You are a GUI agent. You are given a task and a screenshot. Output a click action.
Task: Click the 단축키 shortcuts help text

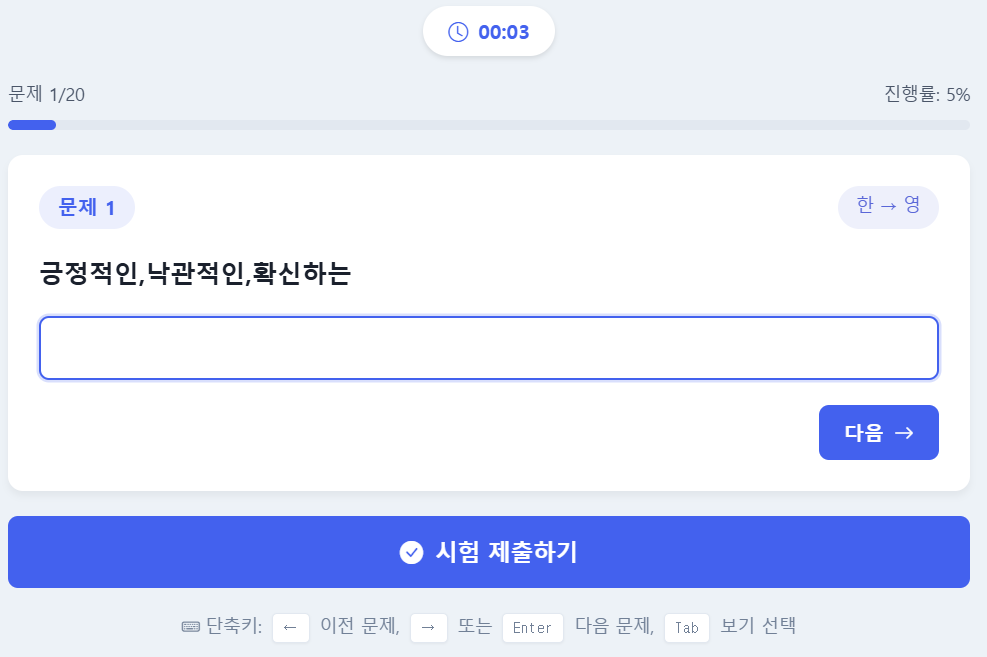click(x=232, y=627)
